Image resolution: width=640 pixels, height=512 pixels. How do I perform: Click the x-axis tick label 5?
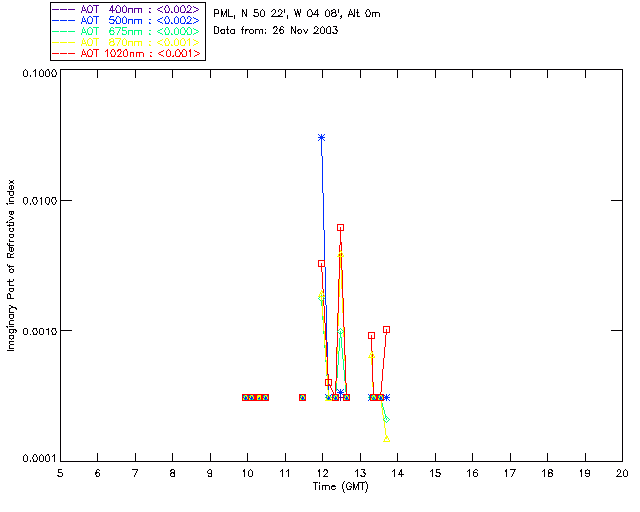point(60,473)
